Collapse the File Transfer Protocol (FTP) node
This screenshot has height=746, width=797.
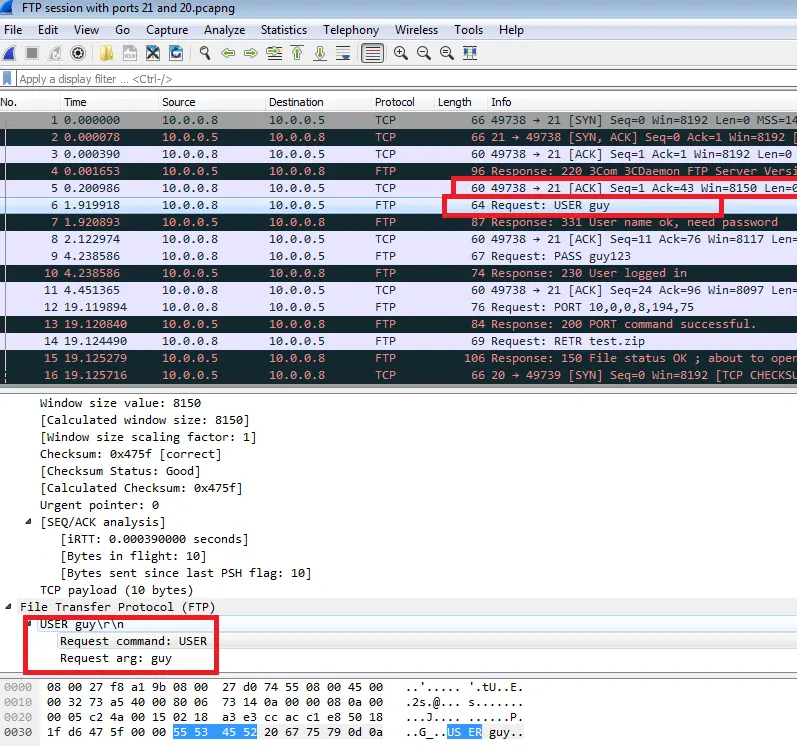(x=8, y=606)
